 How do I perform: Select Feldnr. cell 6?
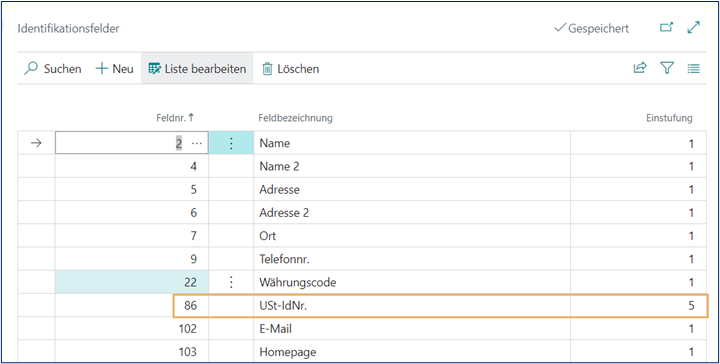132,213
